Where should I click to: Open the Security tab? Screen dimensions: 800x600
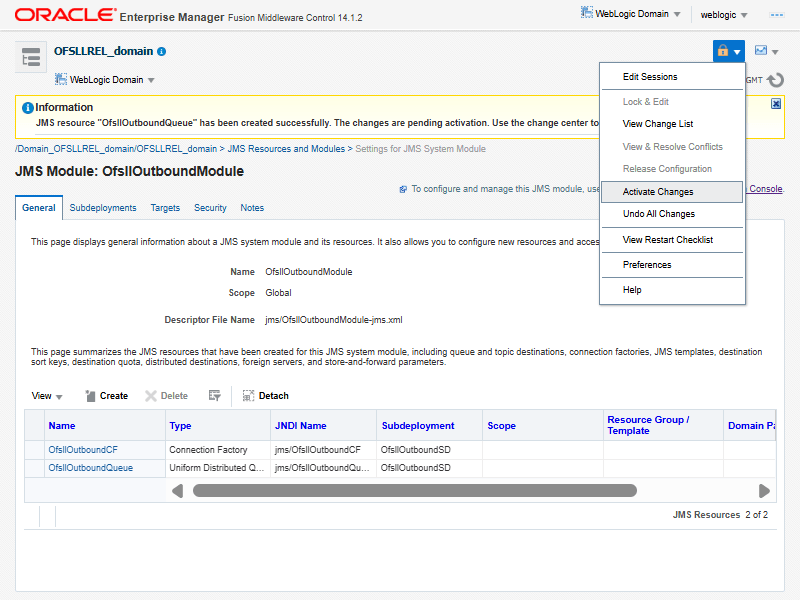210,208
